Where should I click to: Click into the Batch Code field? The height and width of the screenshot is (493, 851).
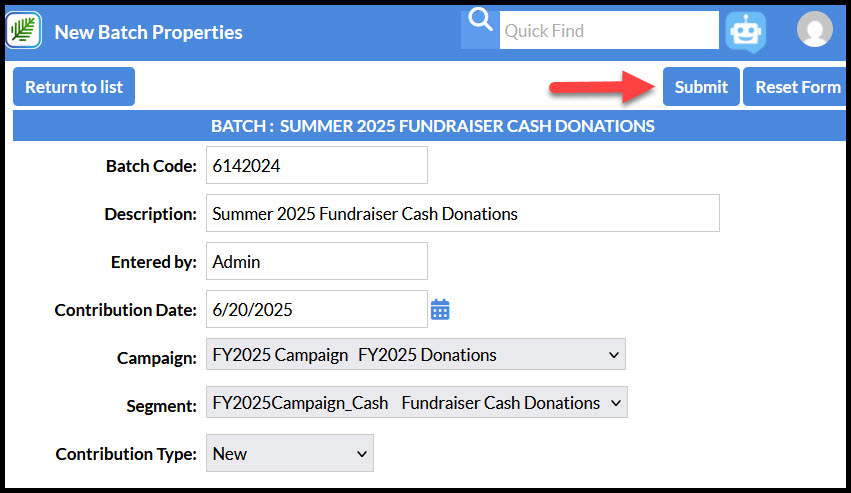(x=317, y=165)
